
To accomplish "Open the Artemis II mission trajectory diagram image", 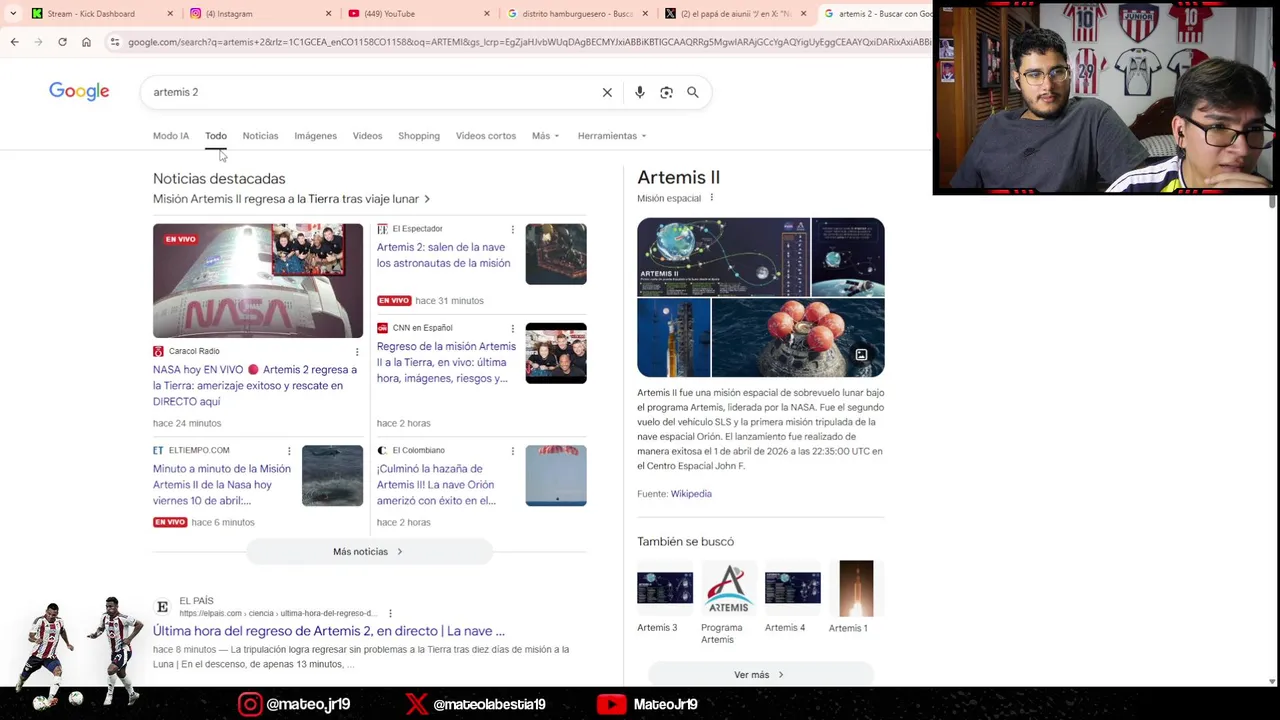I will [x=723, y=257].
